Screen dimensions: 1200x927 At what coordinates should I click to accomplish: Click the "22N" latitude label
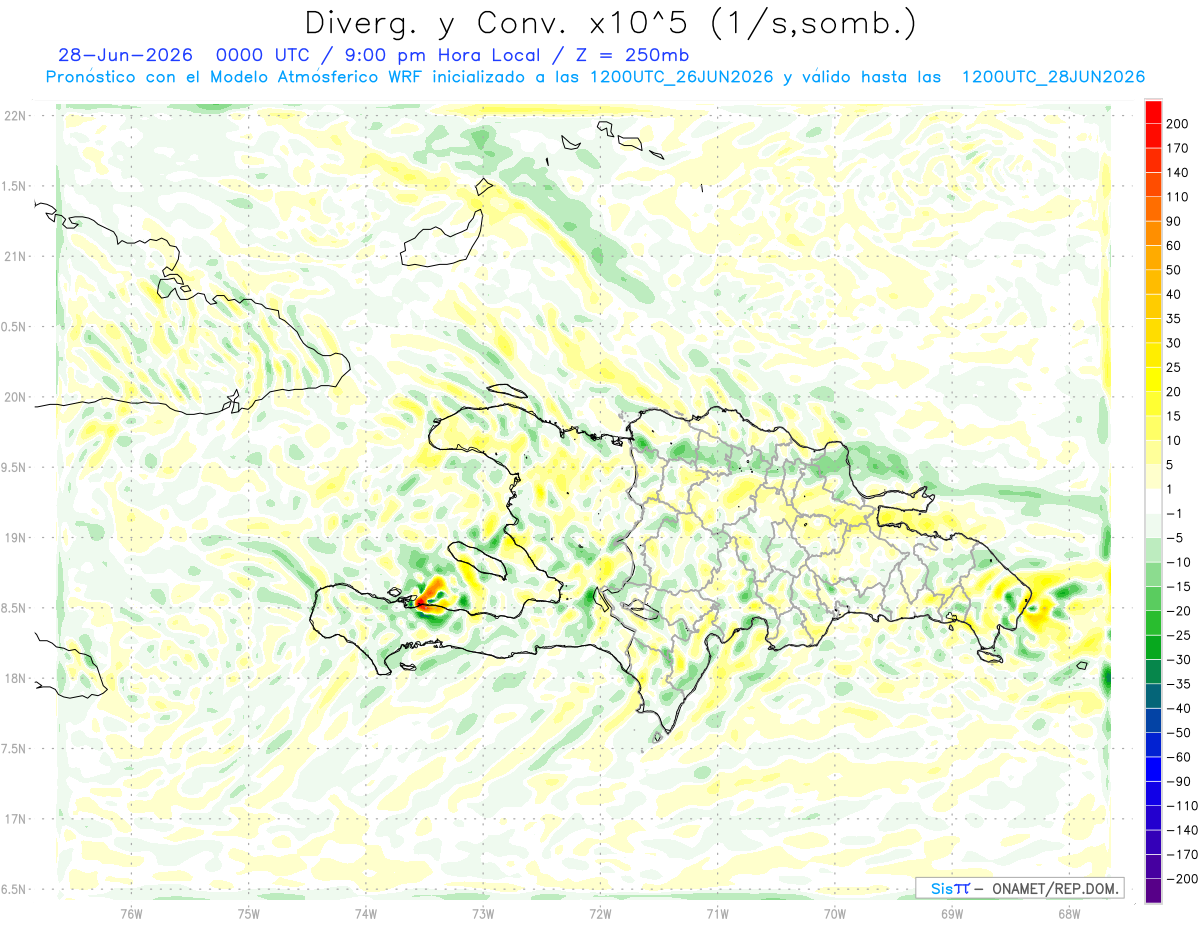coord(15,116)
